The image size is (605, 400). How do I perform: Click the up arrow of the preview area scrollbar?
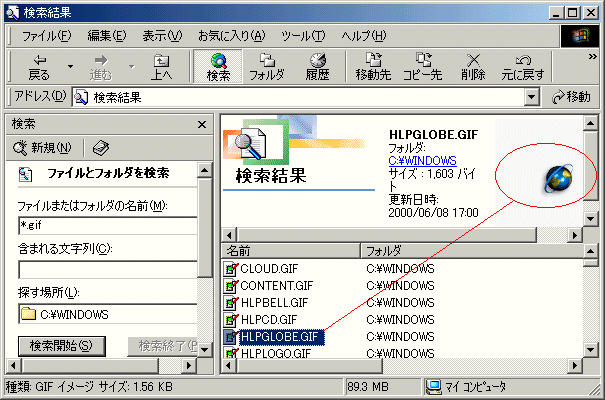(591, 123)
